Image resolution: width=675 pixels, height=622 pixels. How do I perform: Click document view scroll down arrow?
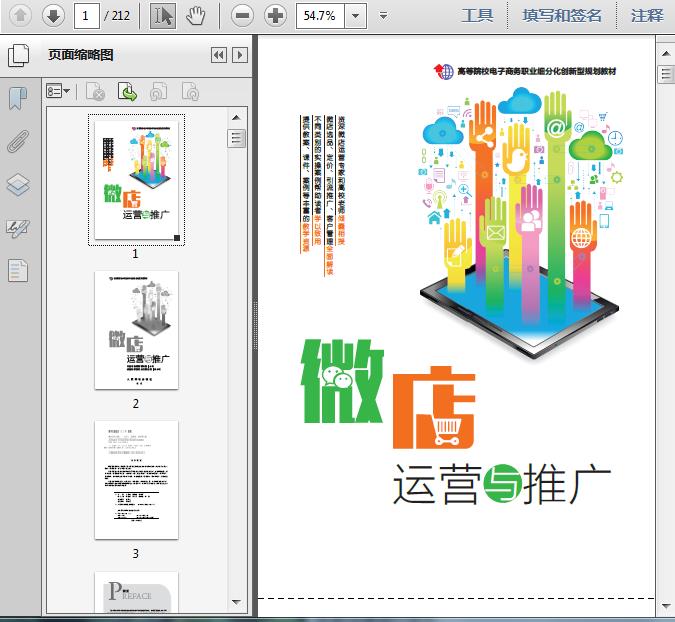coord(666,606)
